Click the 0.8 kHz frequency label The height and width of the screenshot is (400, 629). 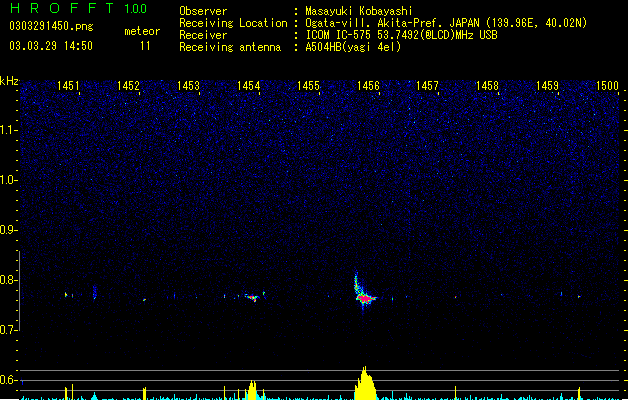[x=9, y=280]
